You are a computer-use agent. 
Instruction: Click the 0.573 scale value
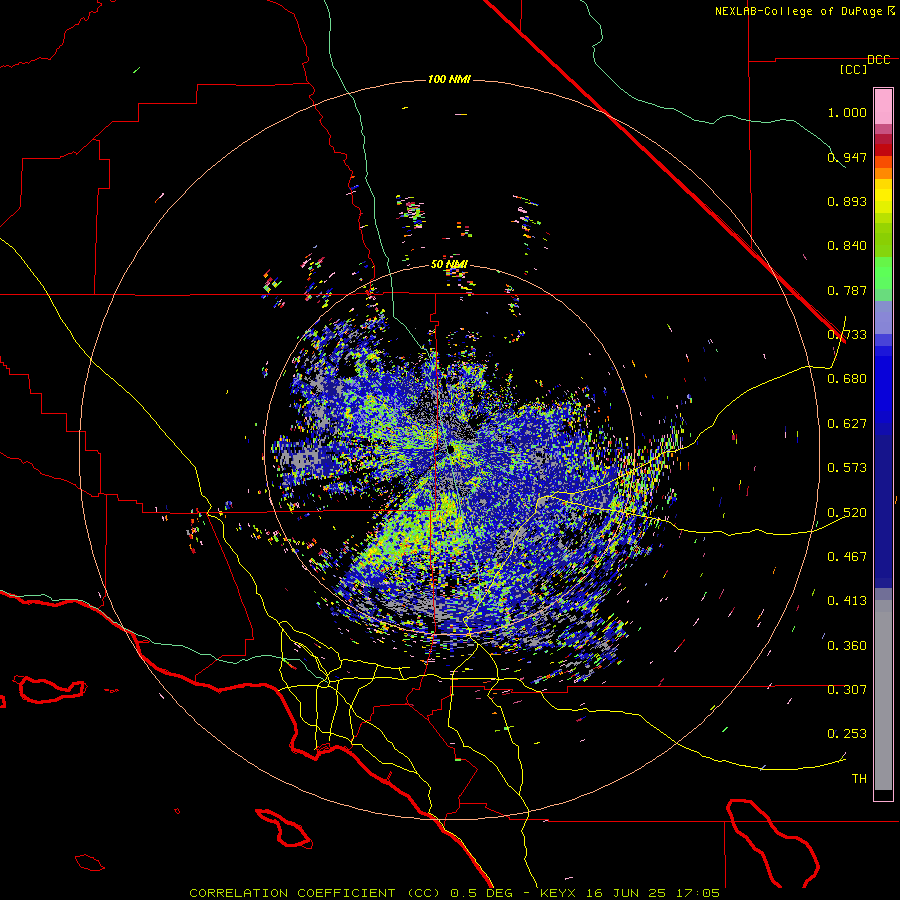847,468
